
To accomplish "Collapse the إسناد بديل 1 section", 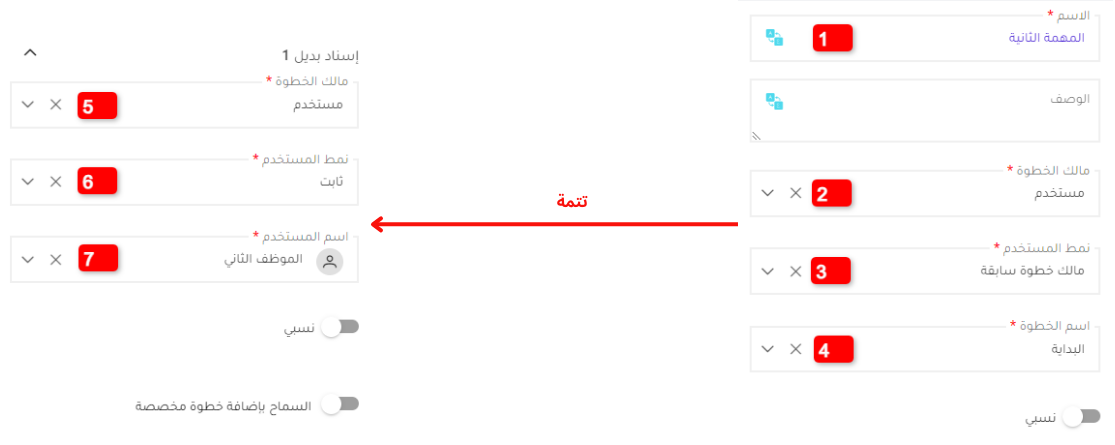I will [x=29, y=52].
